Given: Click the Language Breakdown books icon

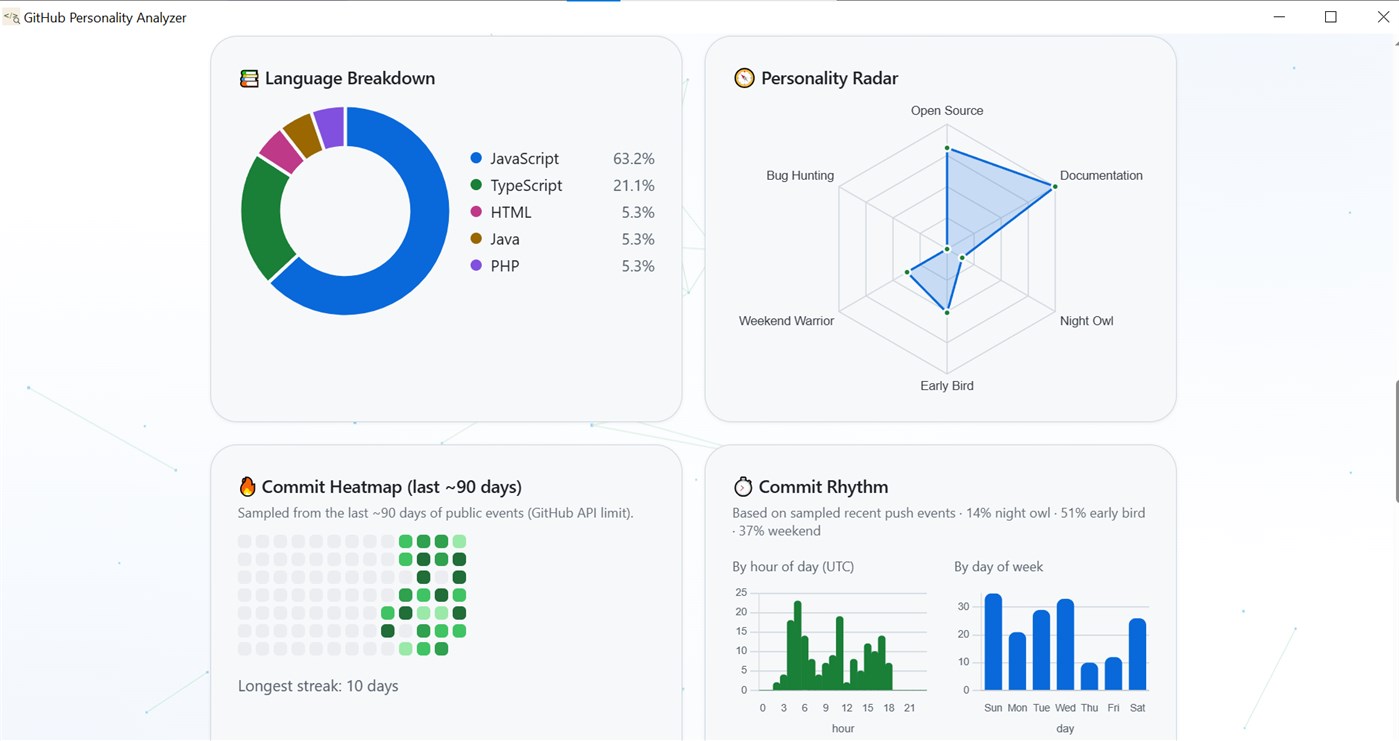Looking at the screenshot, I should [249, 78].
